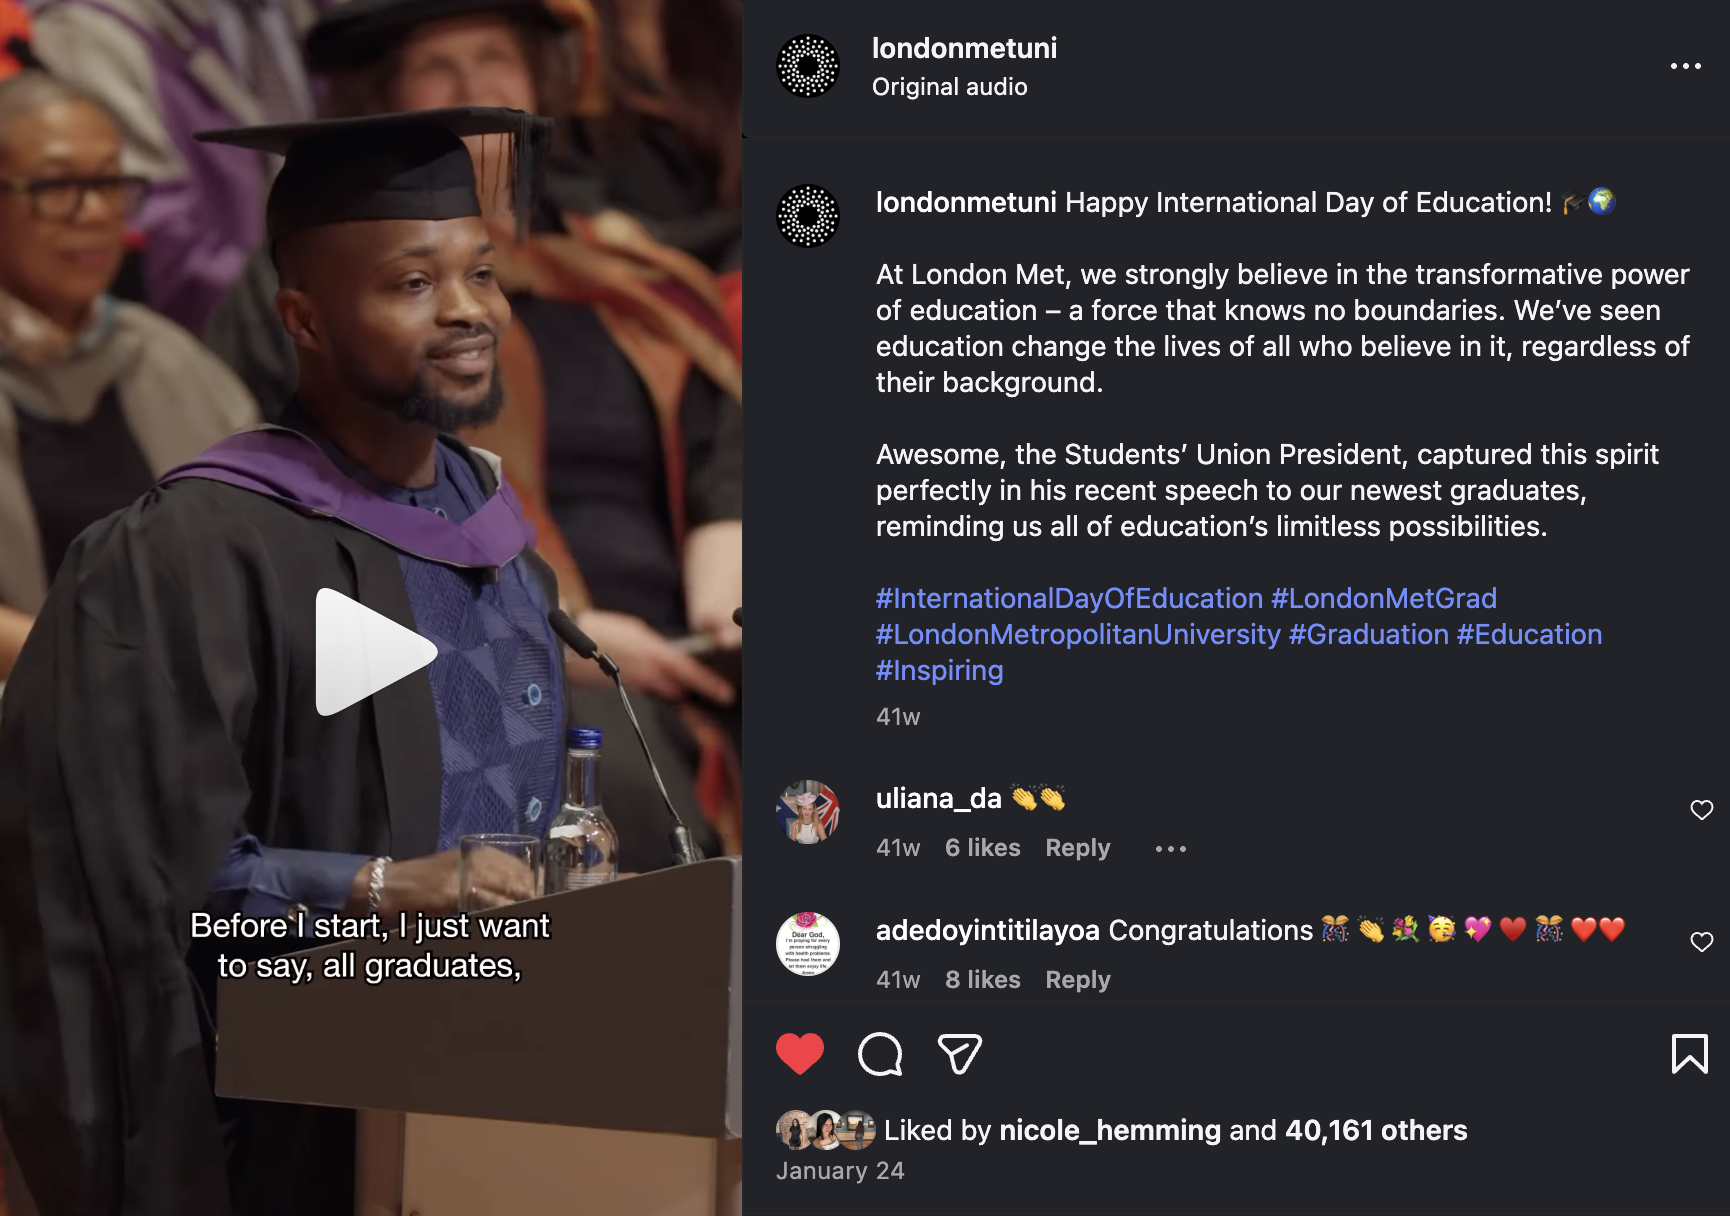1730x1216 pixels.
Task: Reply to uliana_da's comment
Action: click(x=1077, y=848)
